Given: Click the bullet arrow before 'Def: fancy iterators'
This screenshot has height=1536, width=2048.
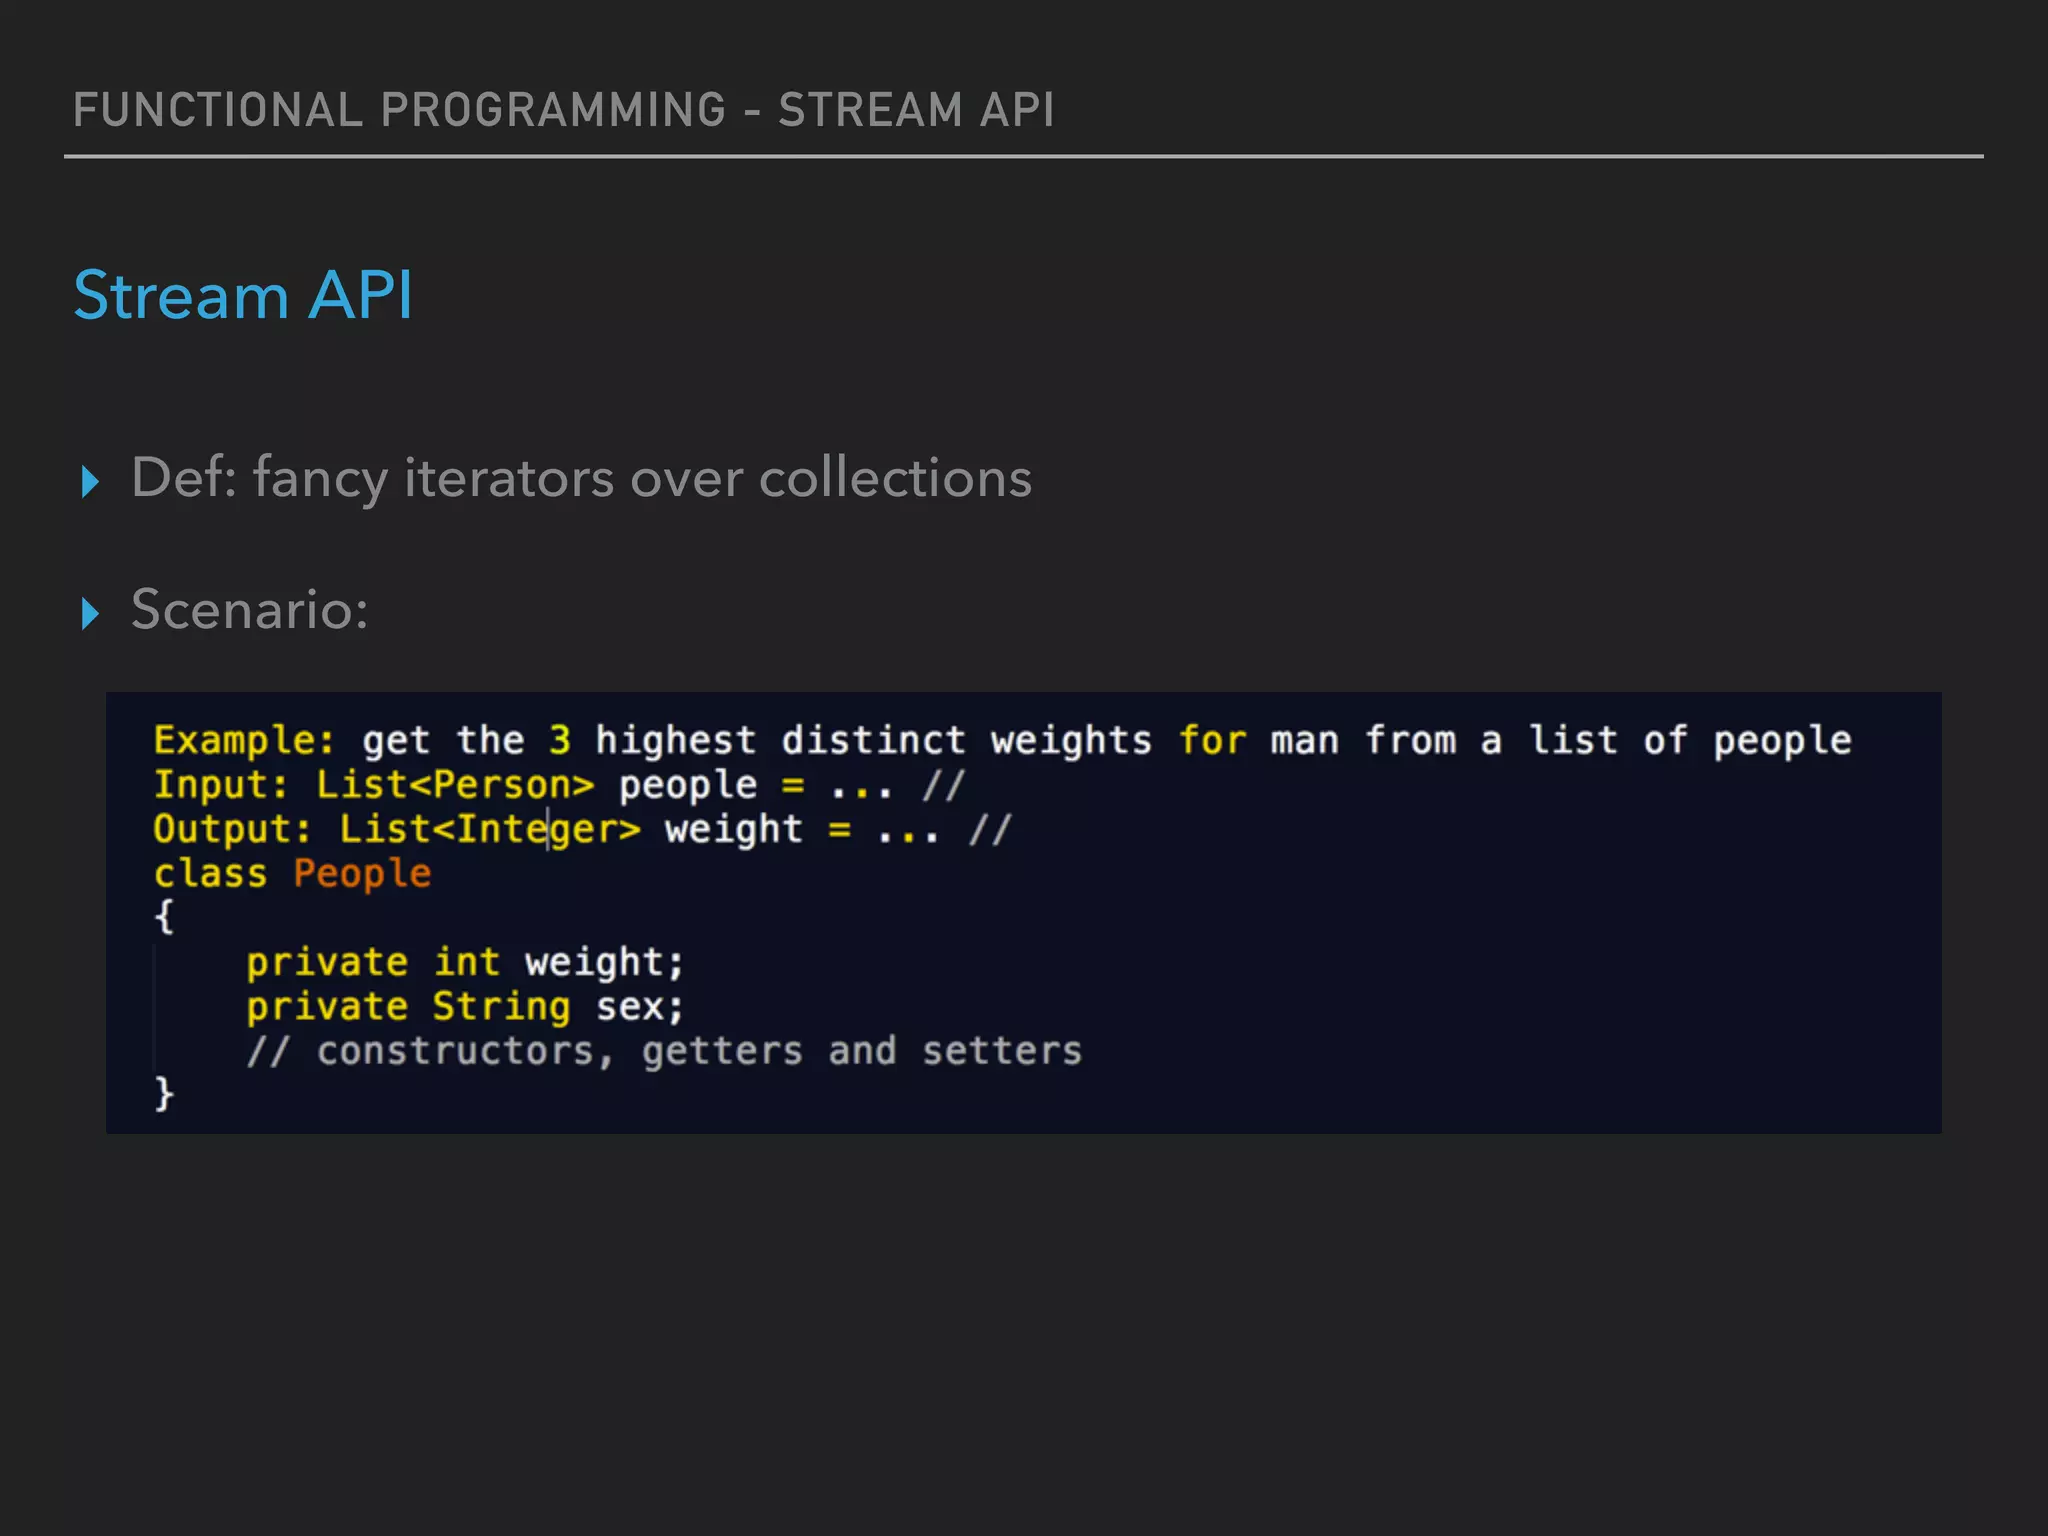Looking at the screenshot, I should tap(90, 481).
